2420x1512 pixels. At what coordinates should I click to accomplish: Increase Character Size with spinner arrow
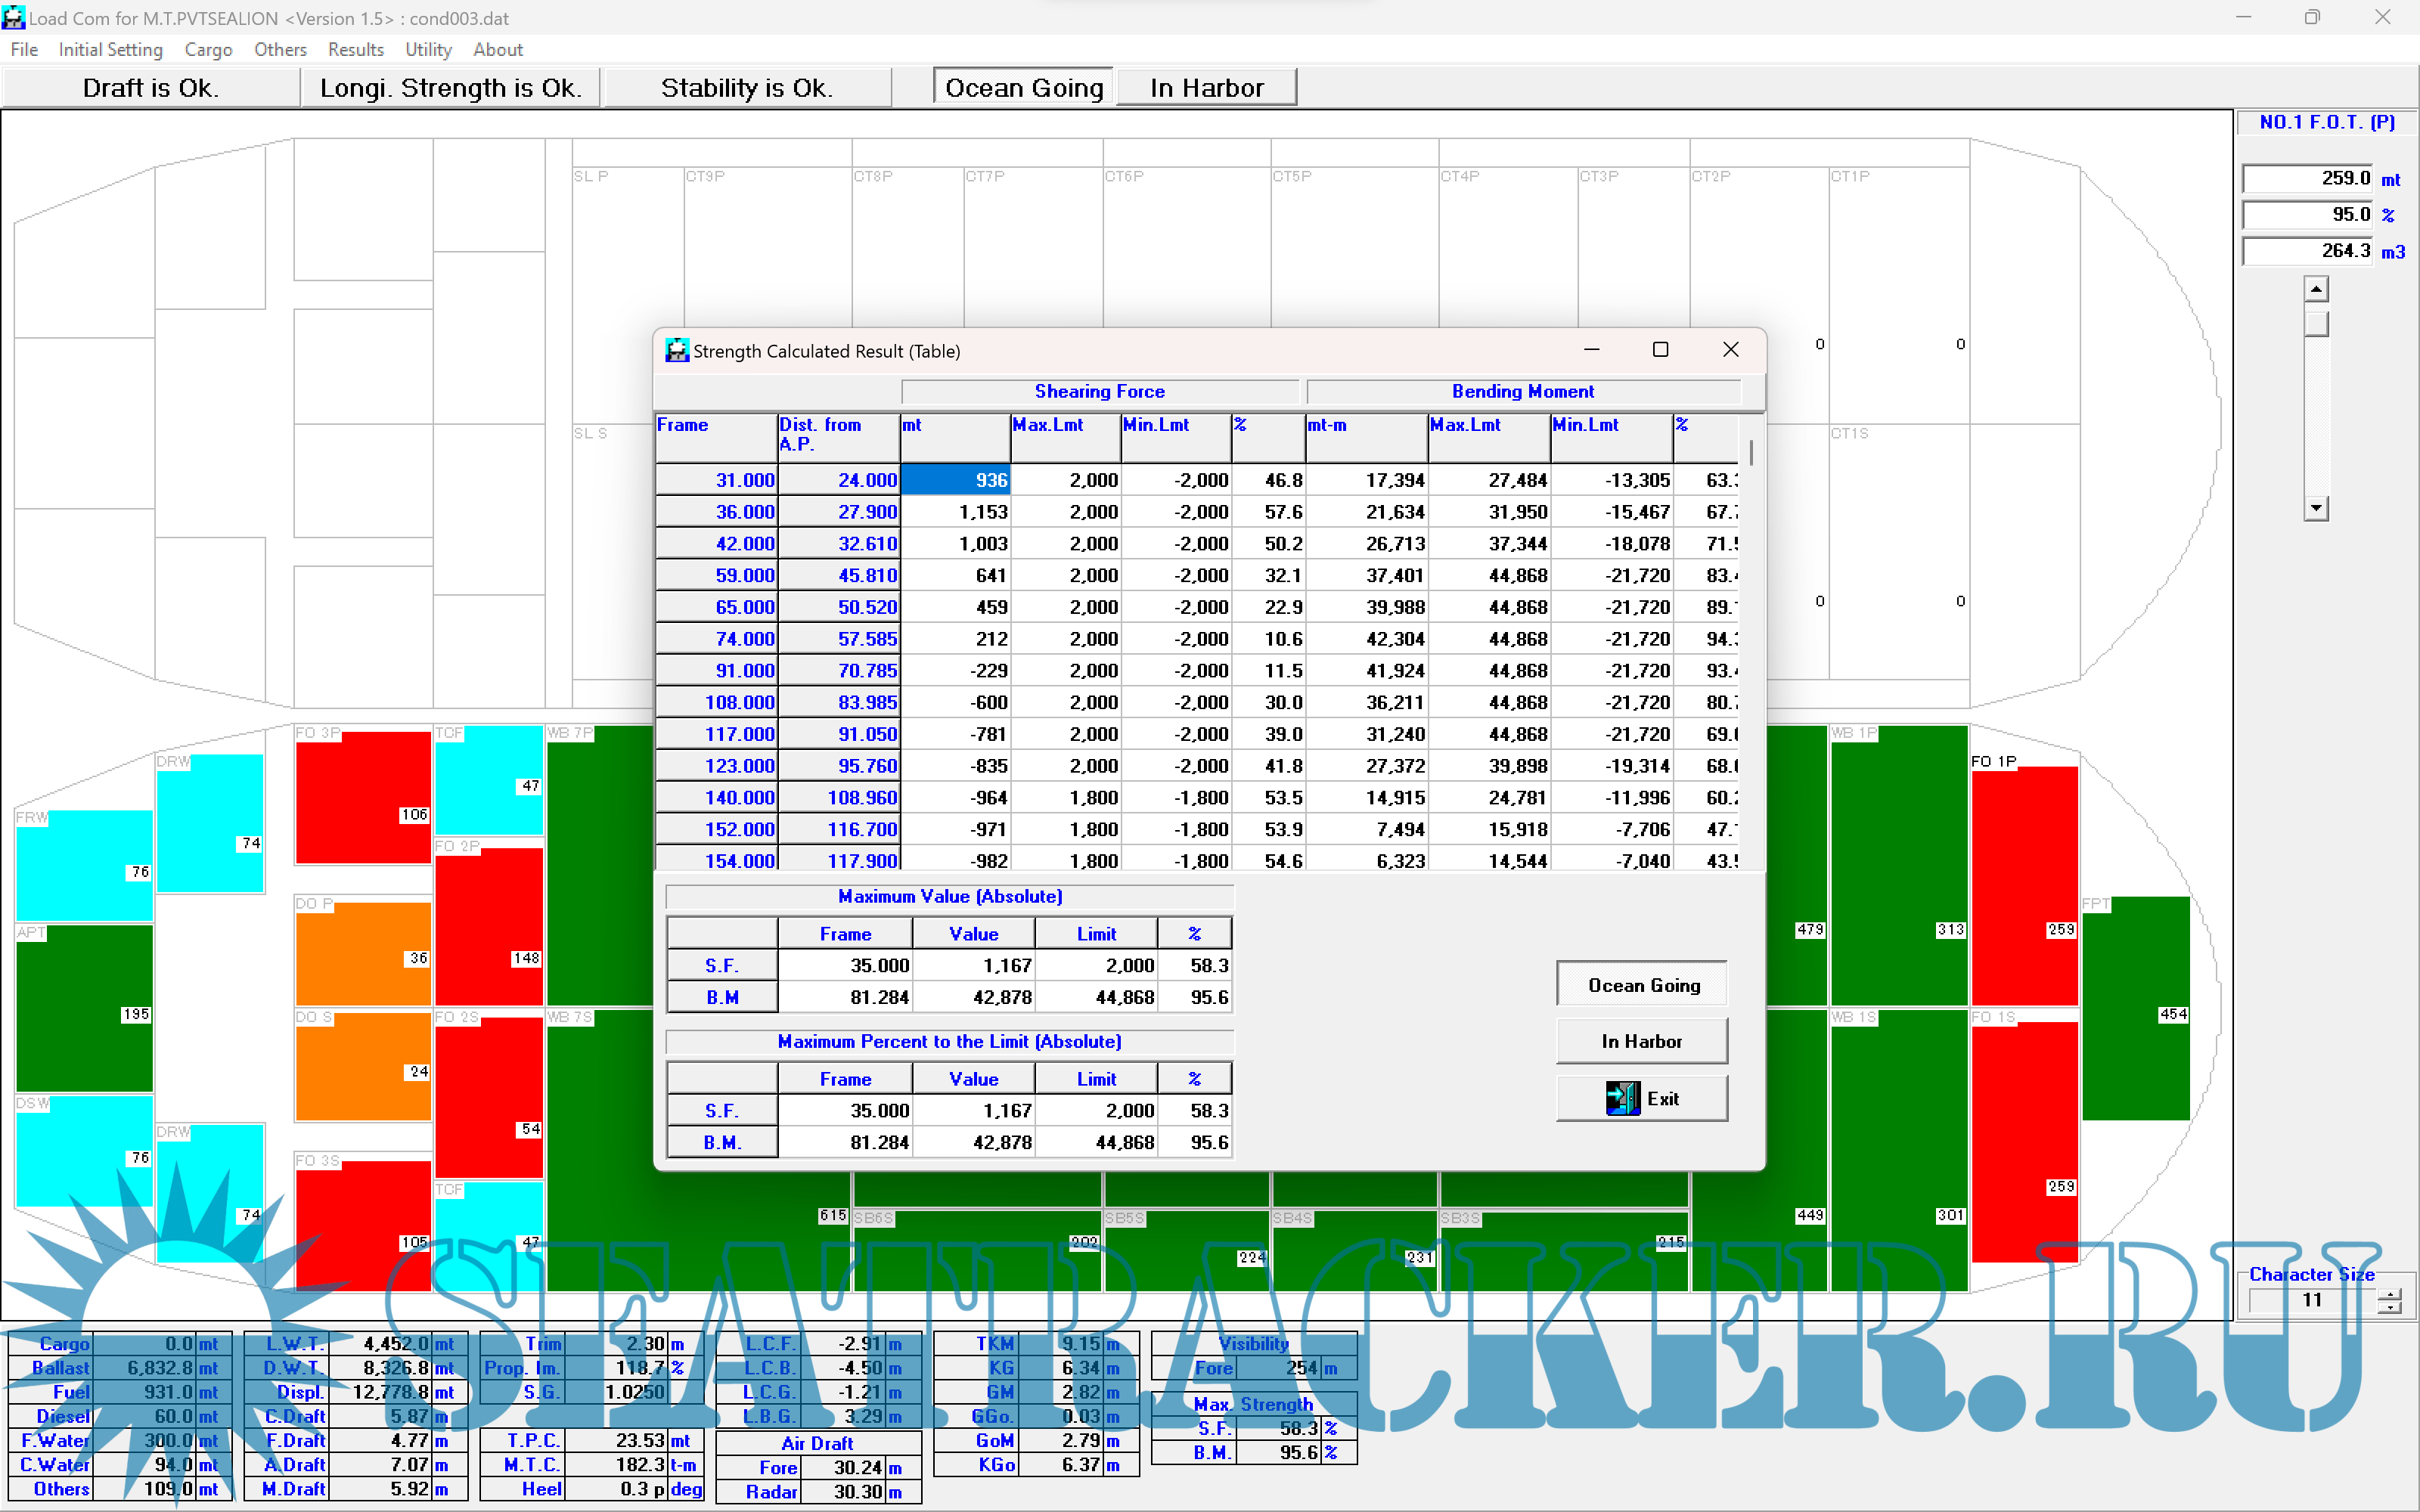2389,1294
